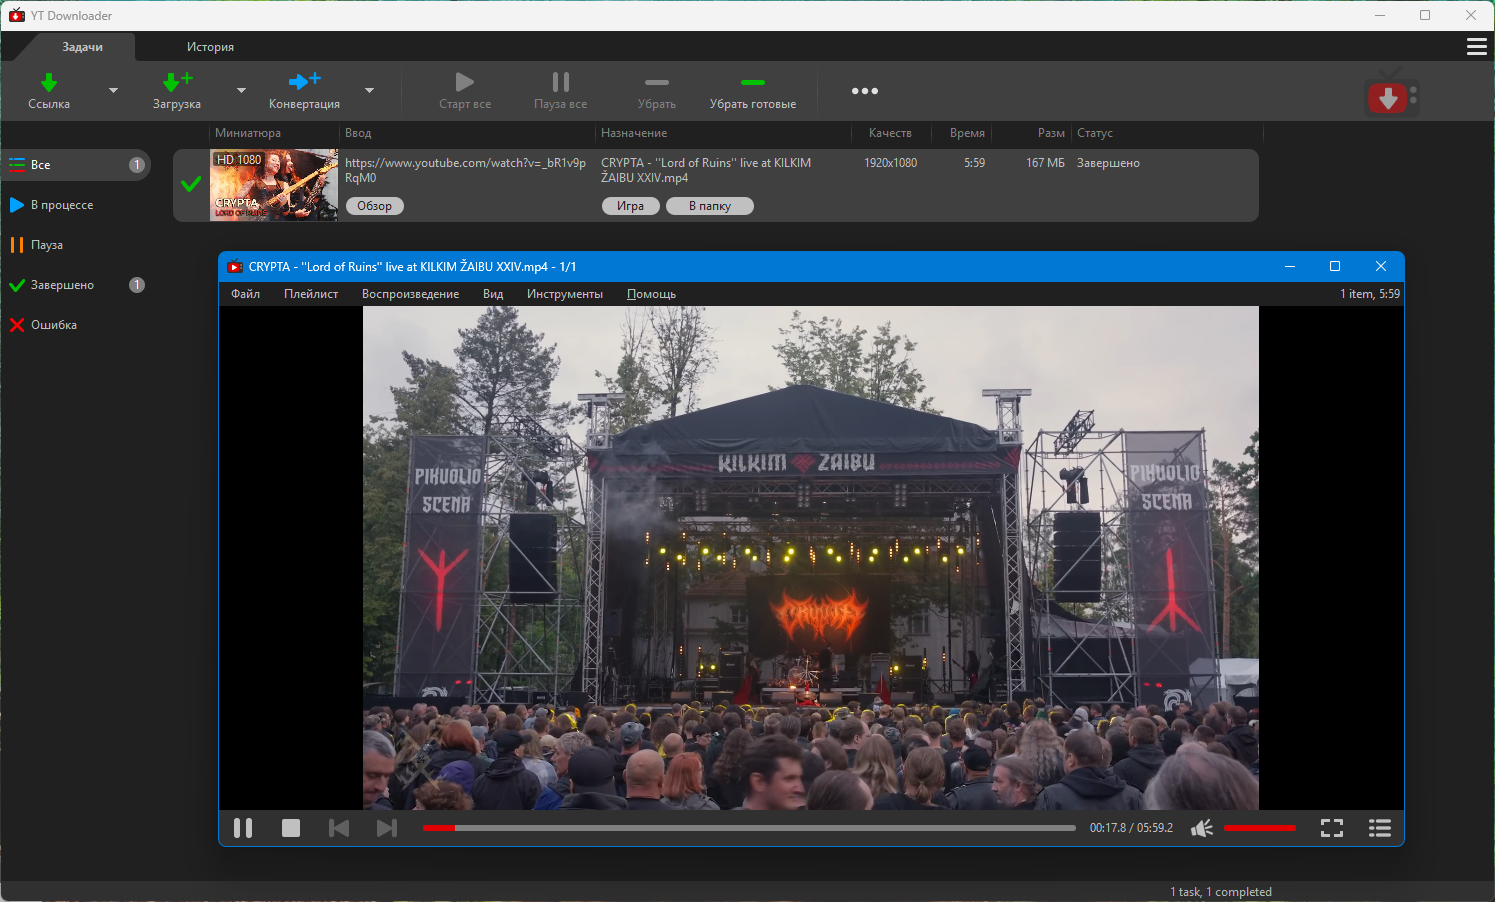Click the В папку button
The image size is (1495, 902).
(x=709, y=206)
